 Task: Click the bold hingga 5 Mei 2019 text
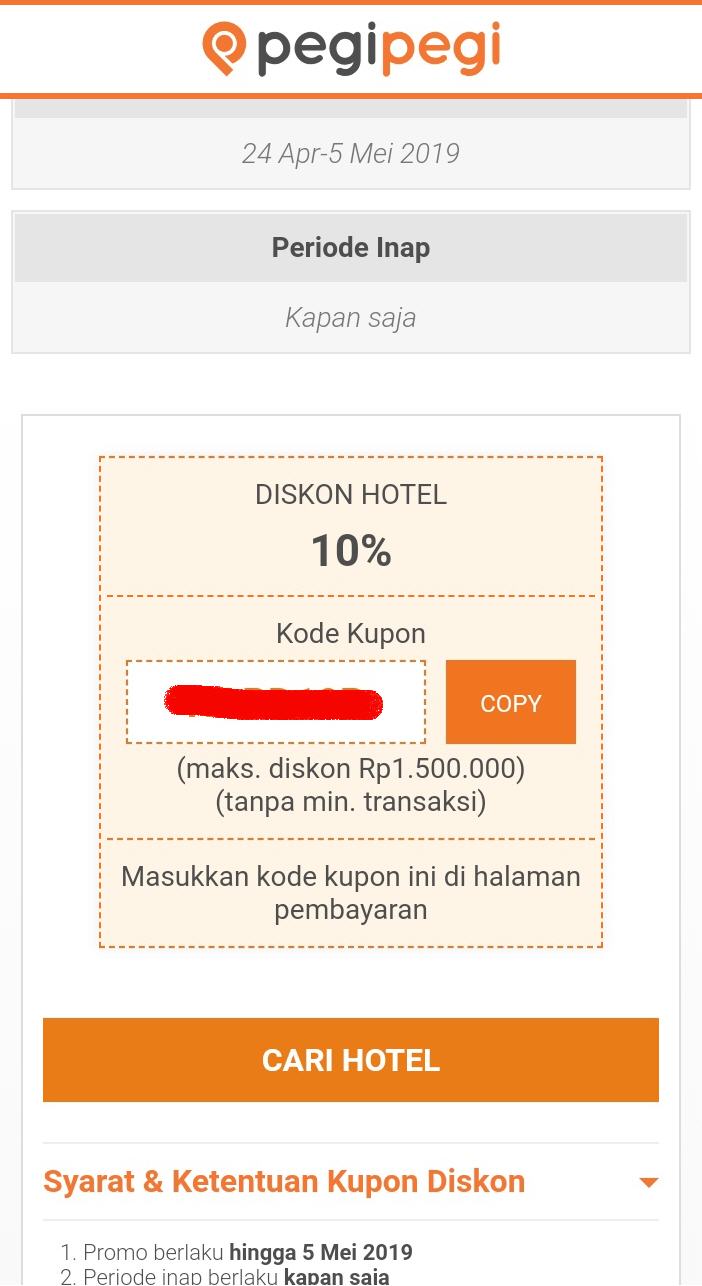pyautogui.click(x=320, y=1252)
